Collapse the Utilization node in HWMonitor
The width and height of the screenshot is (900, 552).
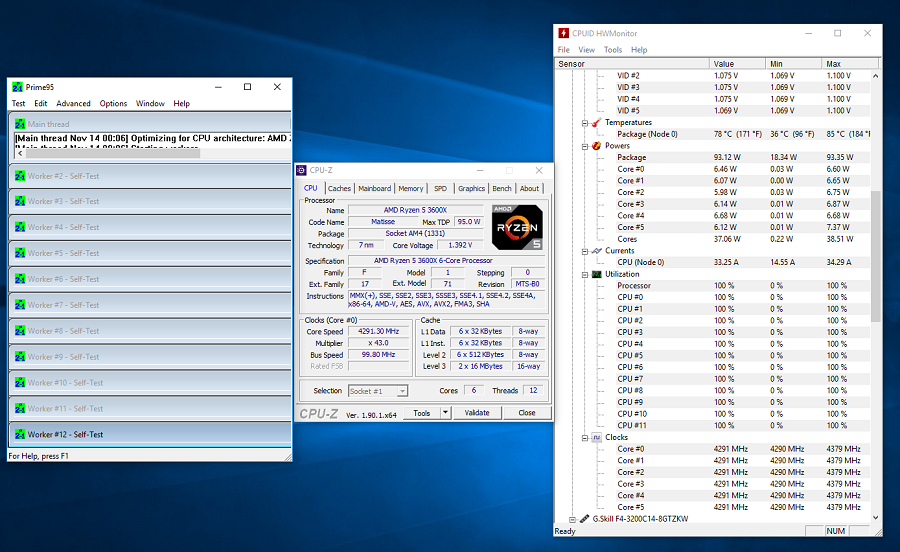(584, 275)
